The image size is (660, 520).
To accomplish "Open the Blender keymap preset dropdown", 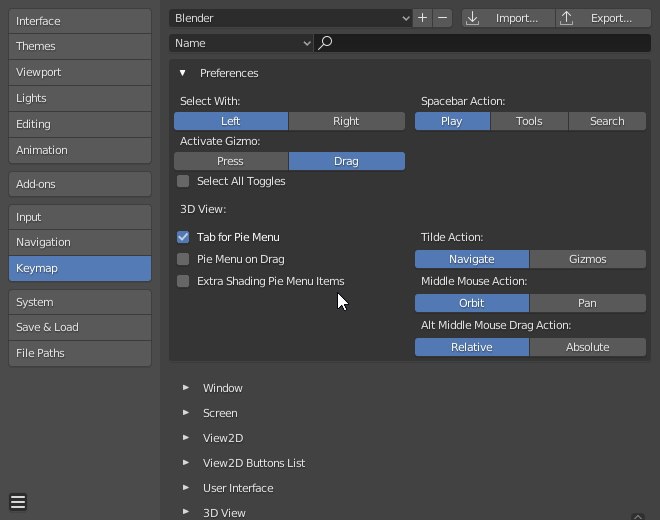I will click(x=291, y=18).
